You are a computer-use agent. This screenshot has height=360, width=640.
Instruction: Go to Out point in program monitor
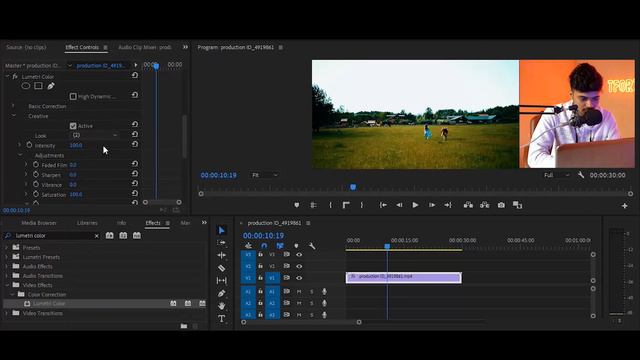(448, 205)
